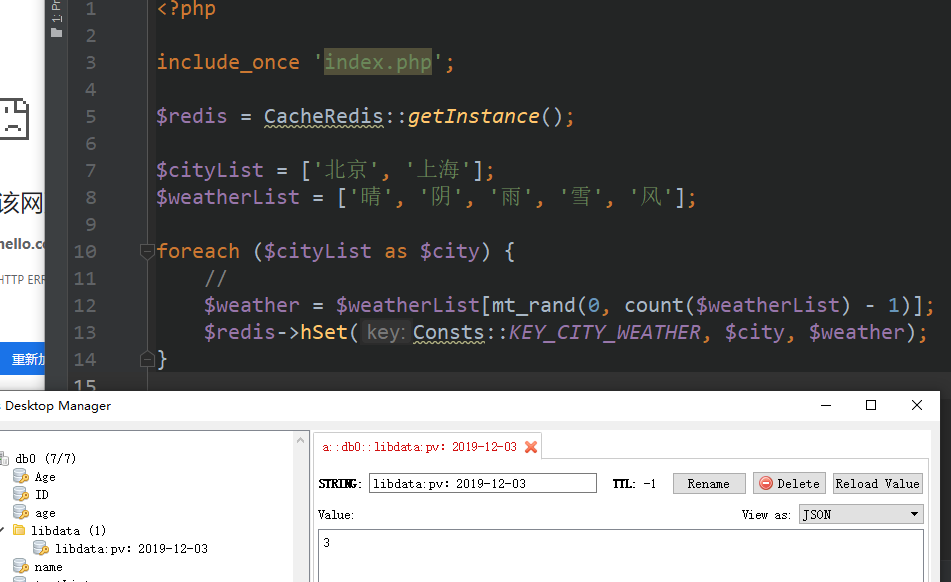Click the Delete key button
This screenshot has width=951, height=582.
click(x=790, y=483)
